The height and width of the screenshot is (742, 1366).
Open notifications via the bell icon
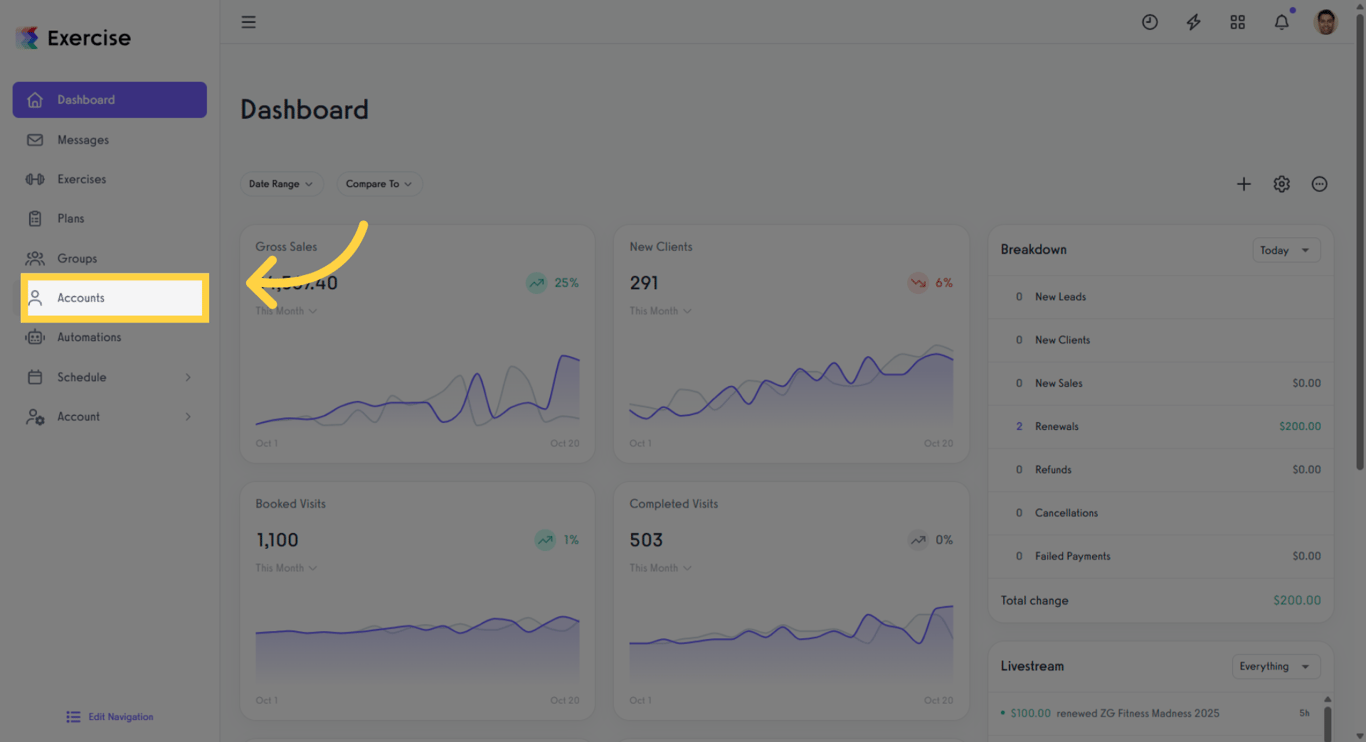[x=1281, y=21]
